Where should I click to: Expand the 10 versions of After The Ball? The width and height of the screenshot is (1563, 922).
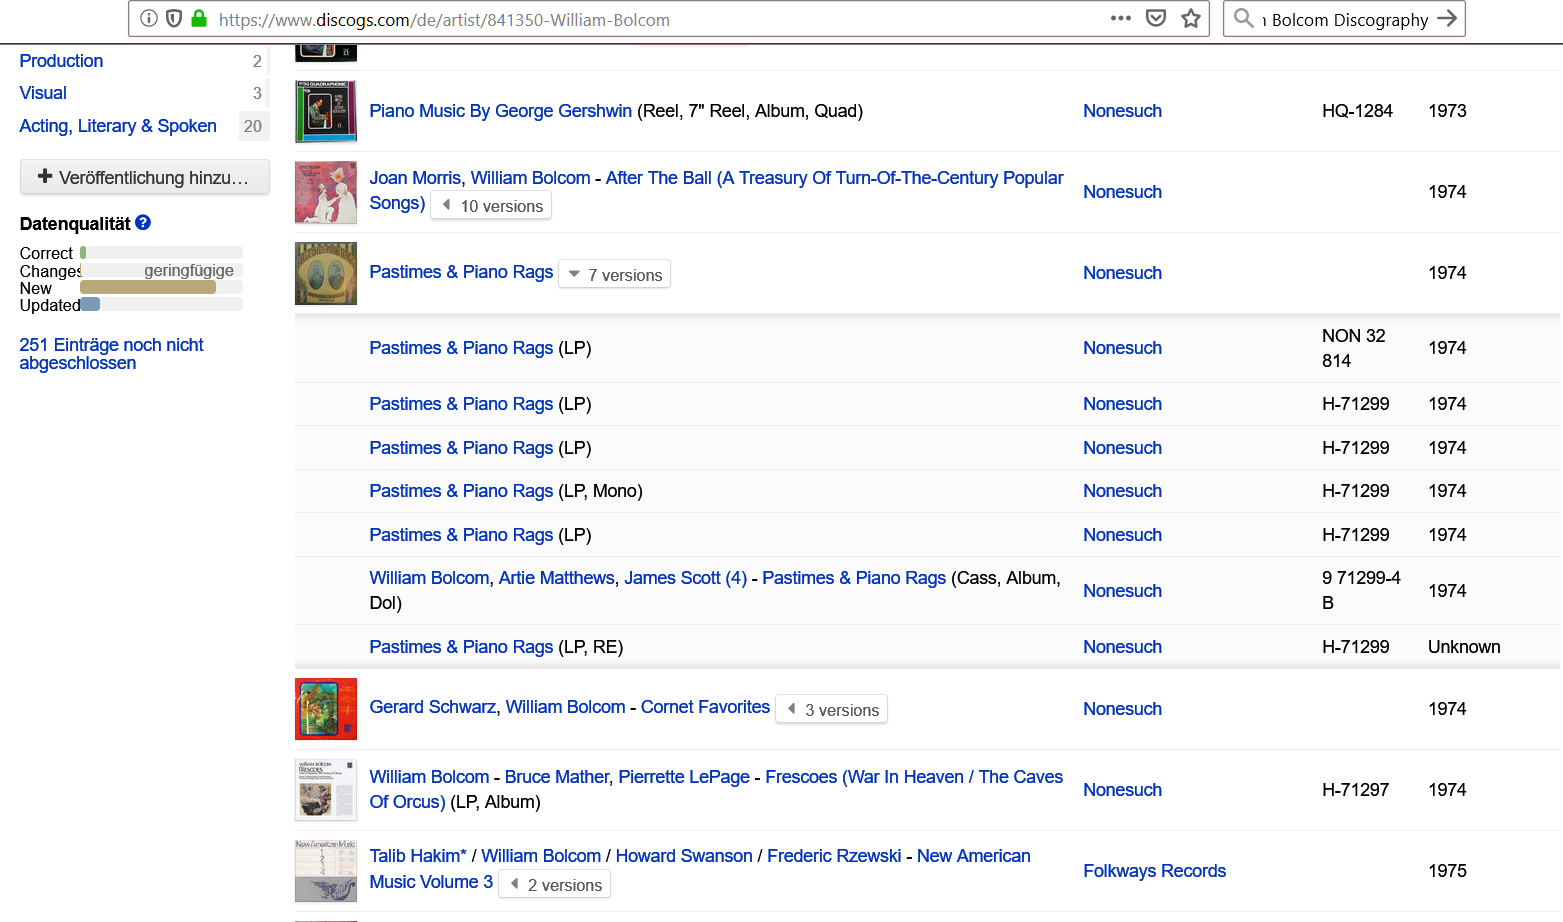coord(491,206)
